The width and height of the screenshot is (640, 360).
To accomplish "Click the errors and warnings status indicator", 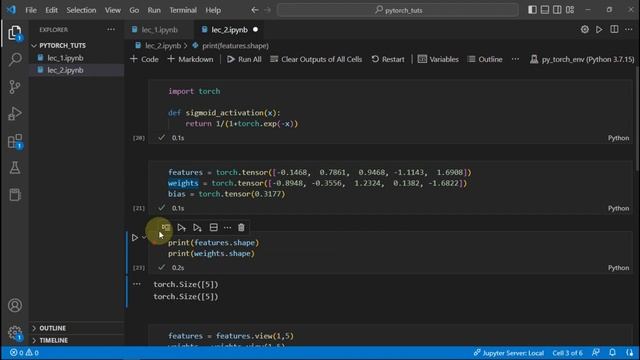I will coord(24,353).
